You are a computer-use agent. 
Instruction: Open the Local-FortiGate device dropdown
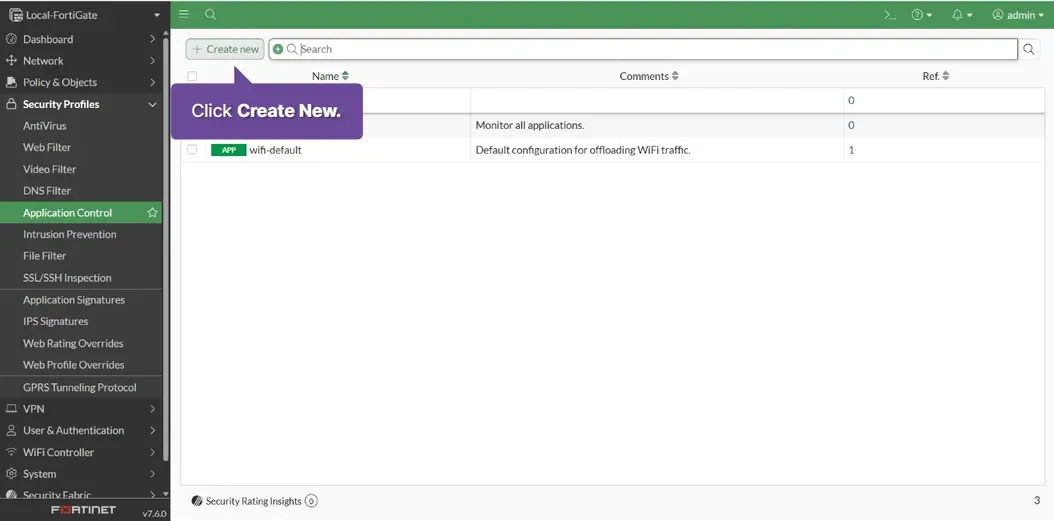pyautogui.click(x=157, y=15)
